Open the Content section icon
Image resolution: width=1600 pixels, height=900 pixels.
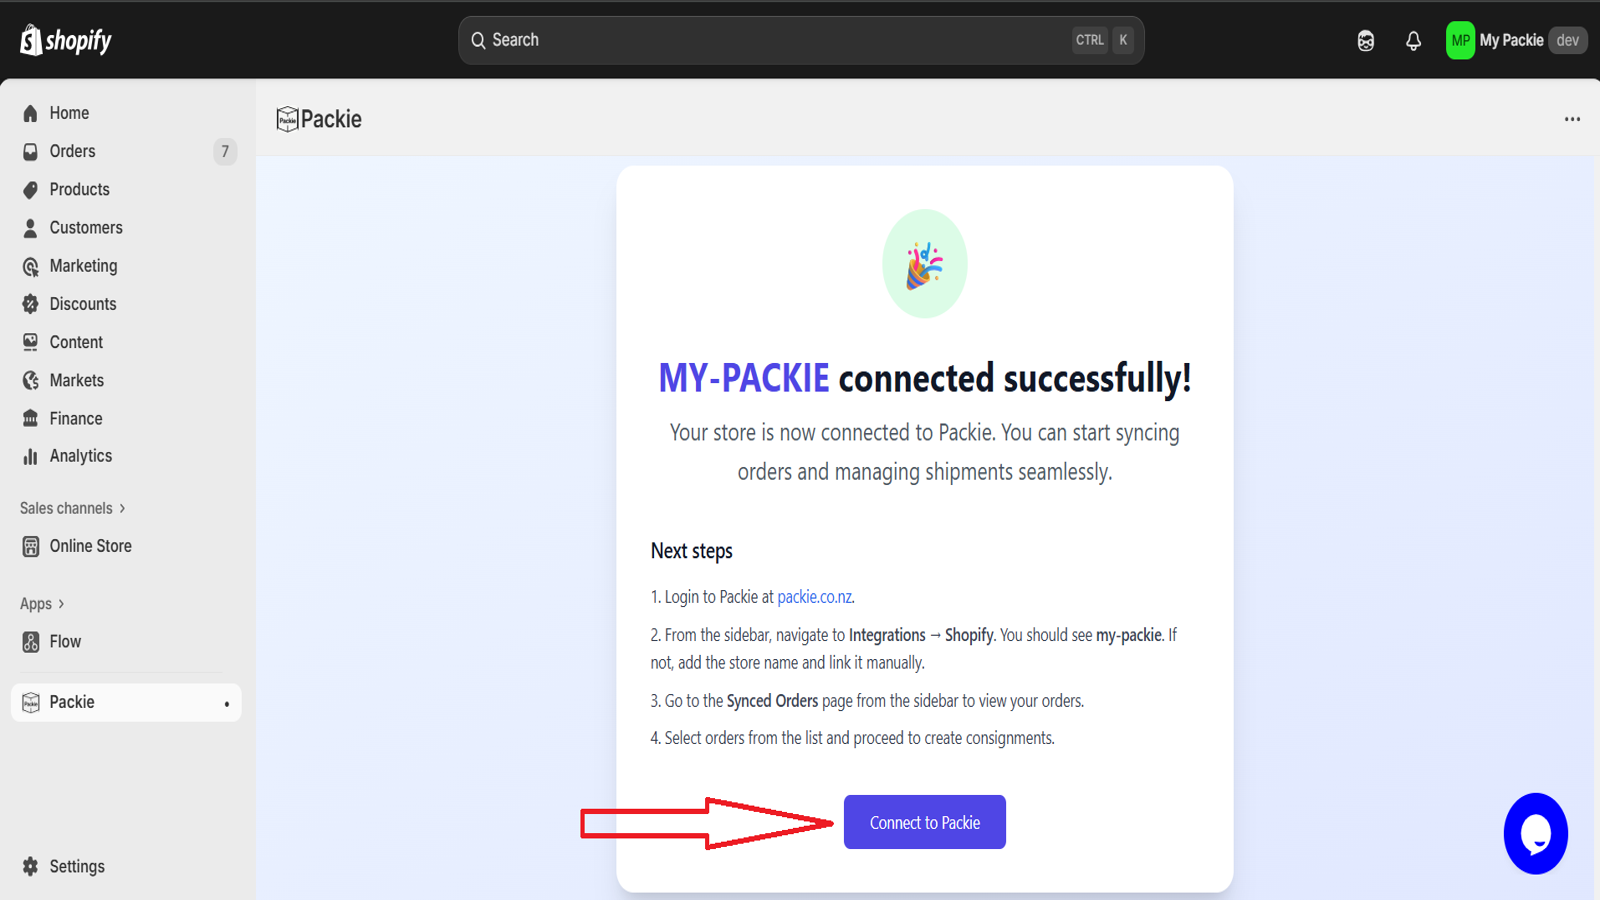click(30, 341)
